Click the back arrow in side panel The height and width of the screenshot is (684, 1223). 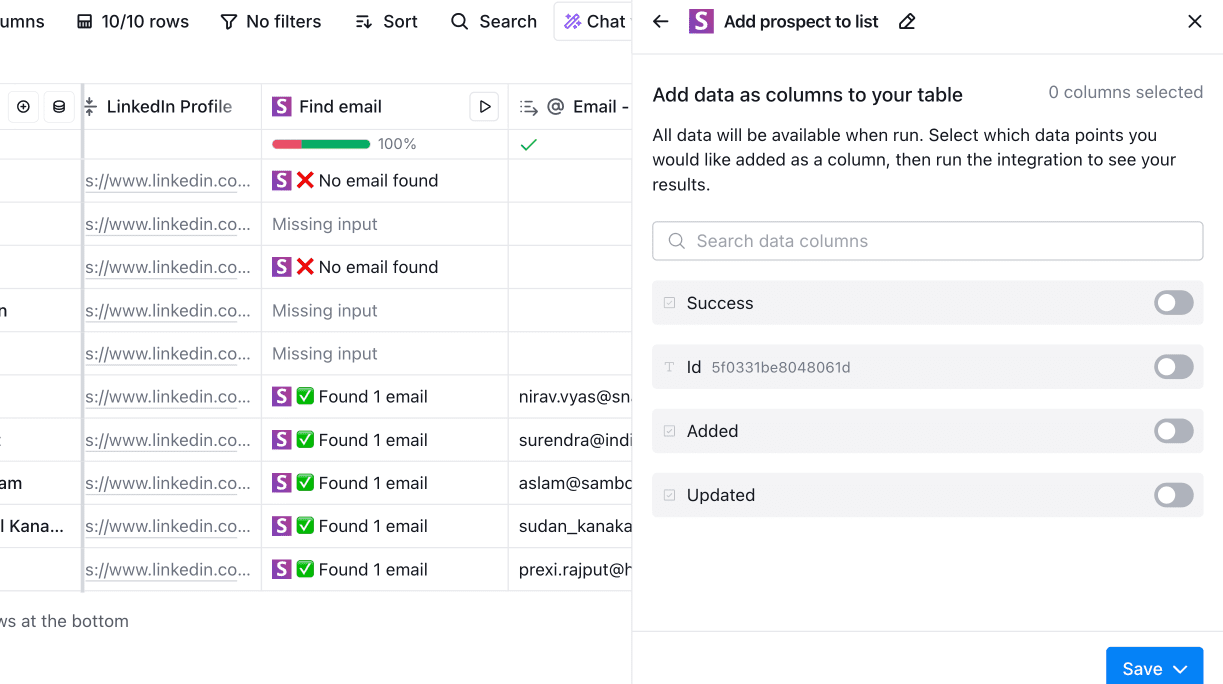tap(660, 22)
